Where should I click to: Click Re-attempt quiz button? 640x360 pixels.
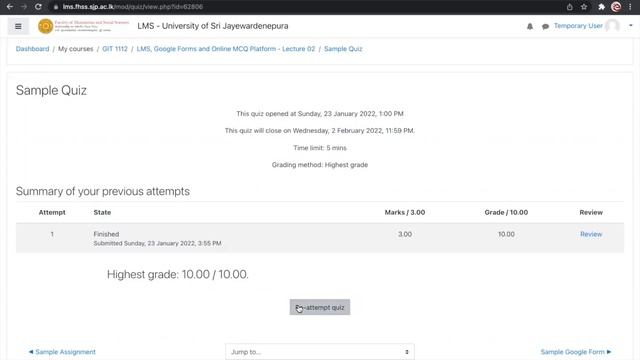coord(320,307)
